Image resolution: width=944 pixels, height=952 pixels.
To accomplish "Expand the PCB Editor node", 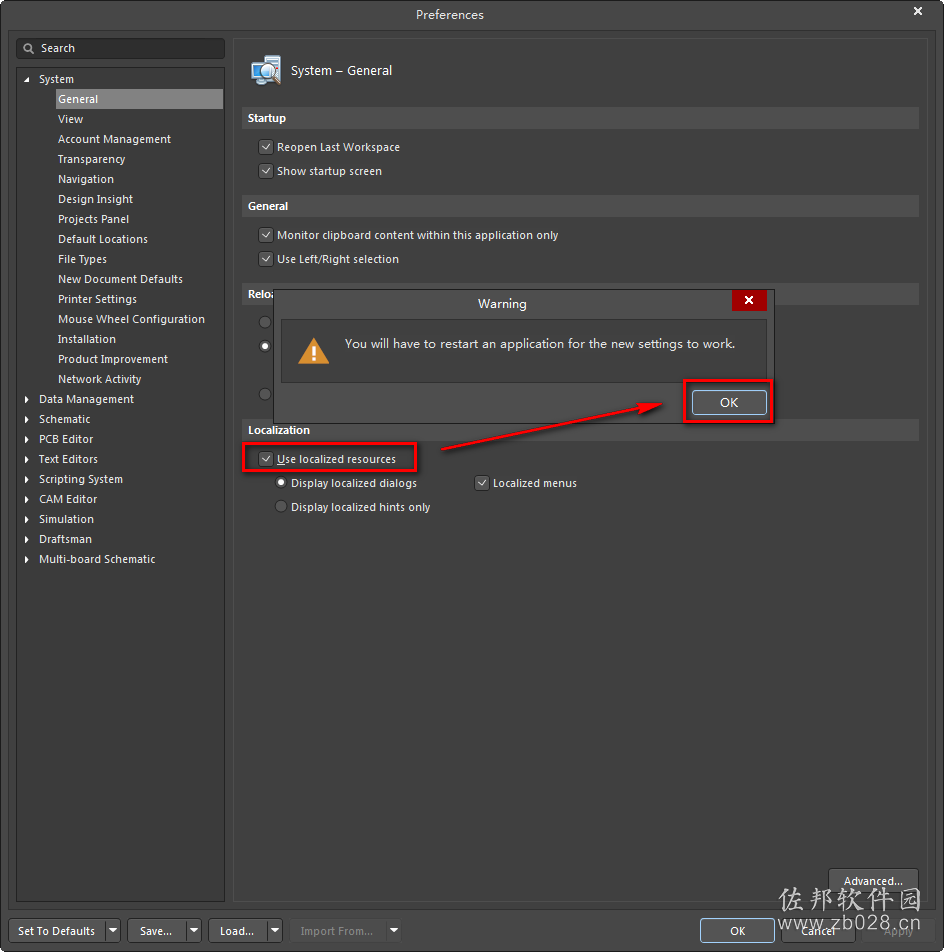I will click(27, 440).
